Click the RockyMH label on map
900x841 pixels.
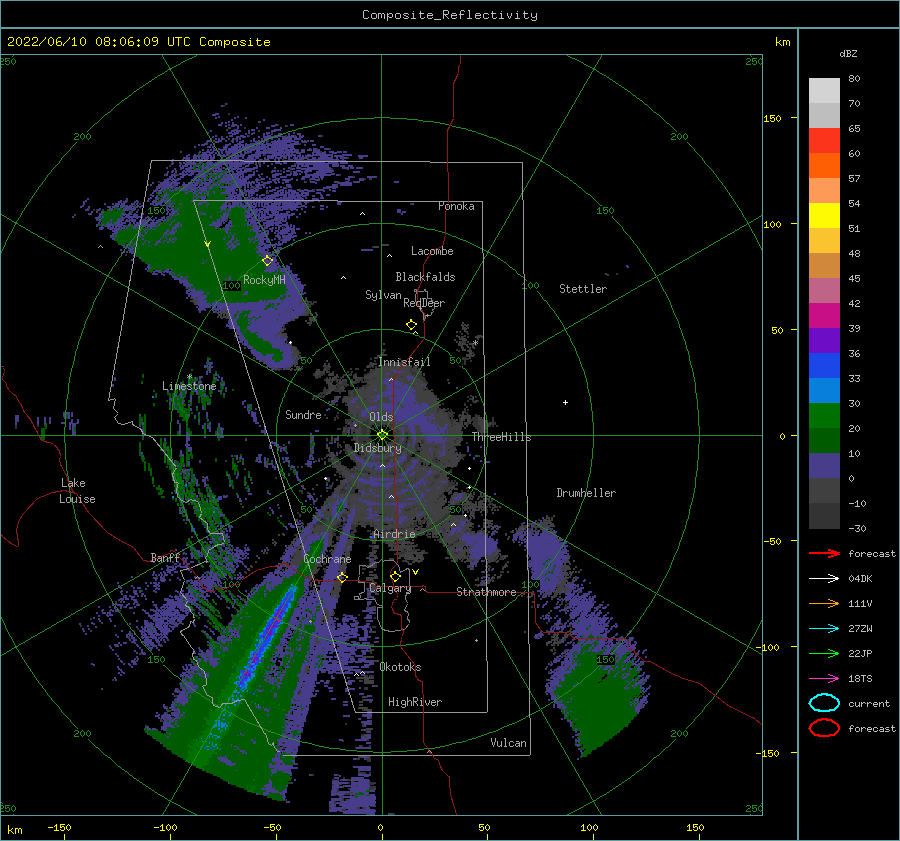click(x=264, y=280)
